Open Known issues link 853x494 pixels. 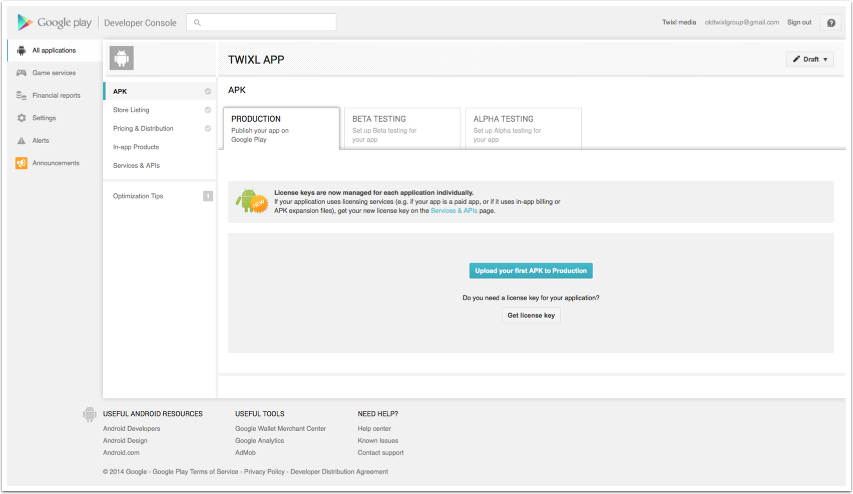(378, 441)
